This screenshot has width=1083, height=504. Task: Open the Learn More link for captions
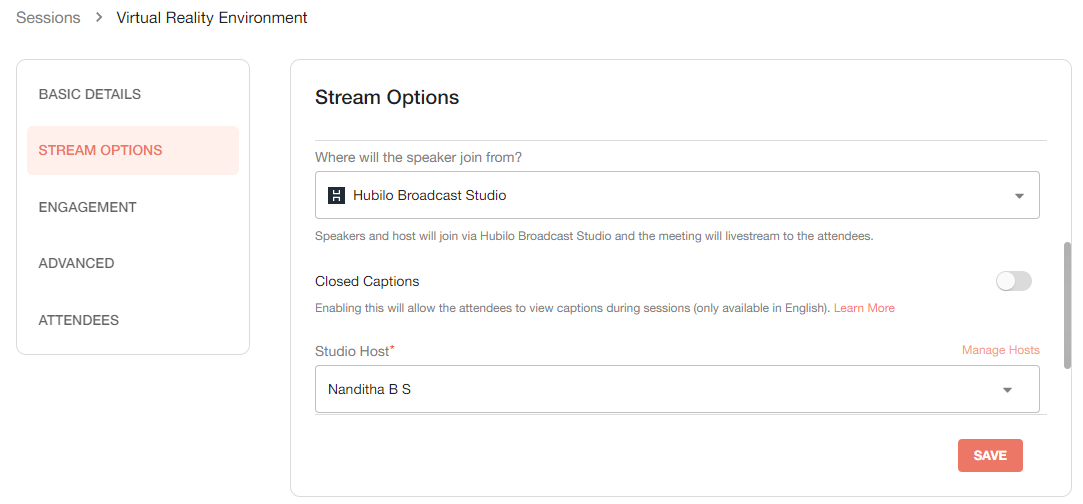(864, 308)
